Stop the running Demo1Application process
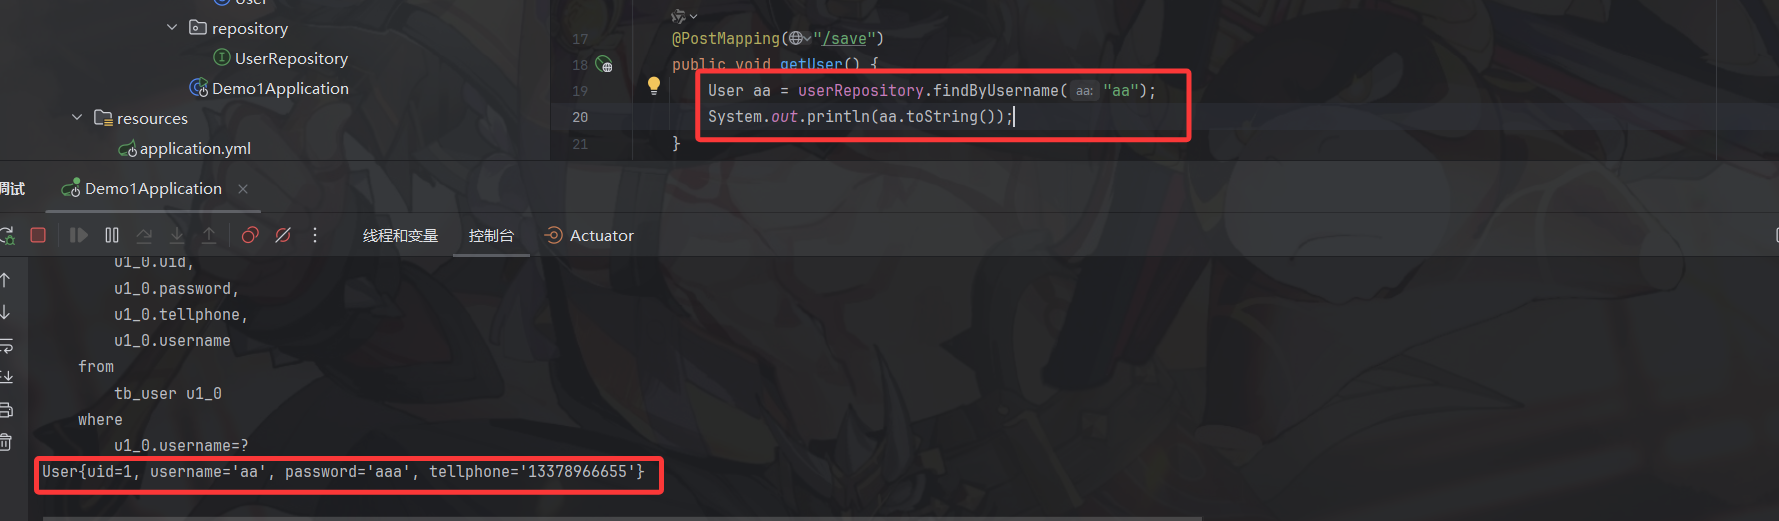 [38, 235]
